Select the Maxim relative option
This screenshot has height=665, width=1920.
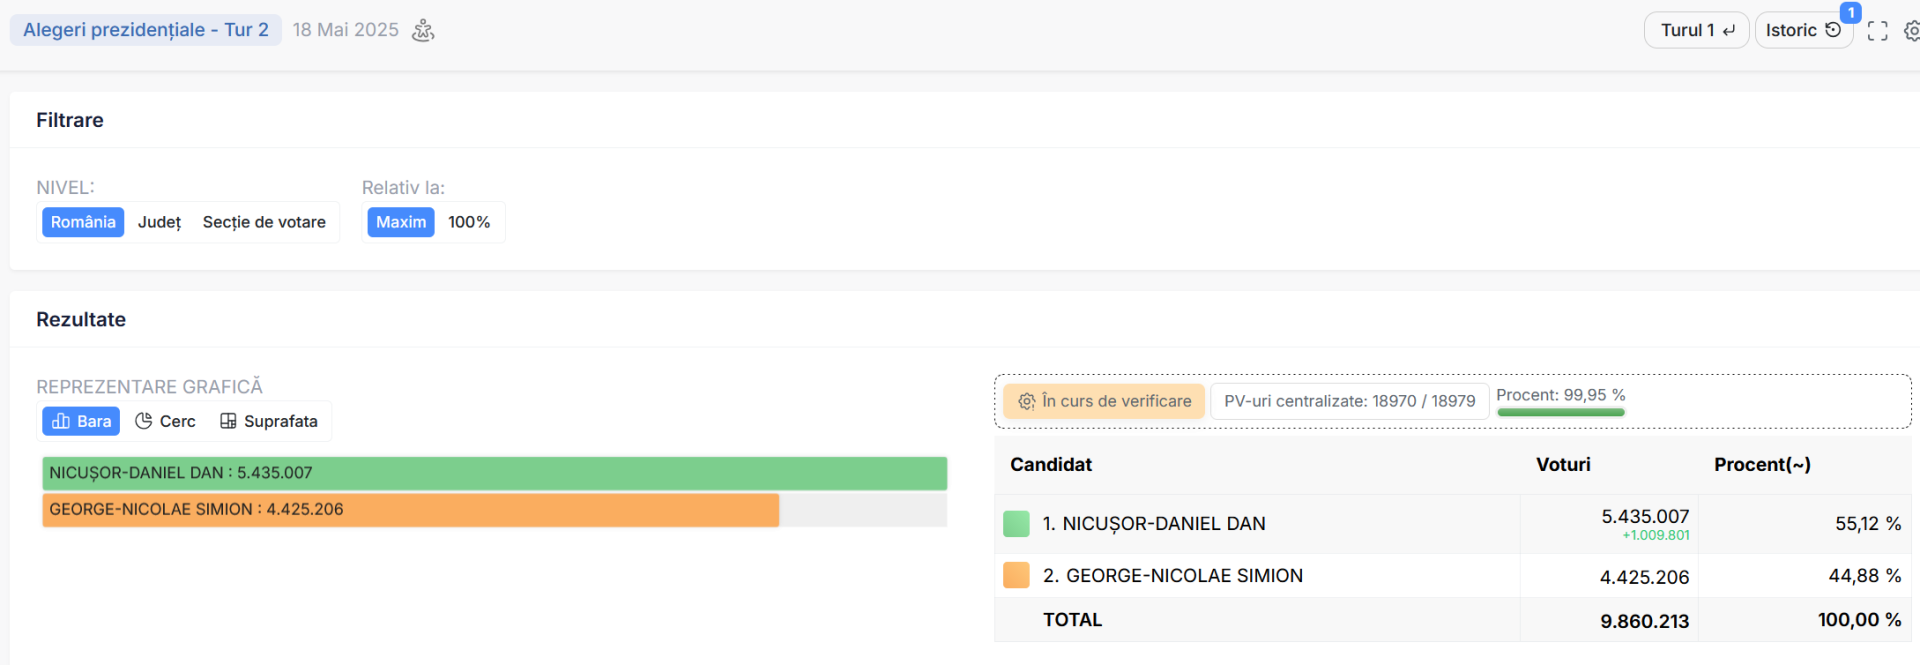(401, 222)
